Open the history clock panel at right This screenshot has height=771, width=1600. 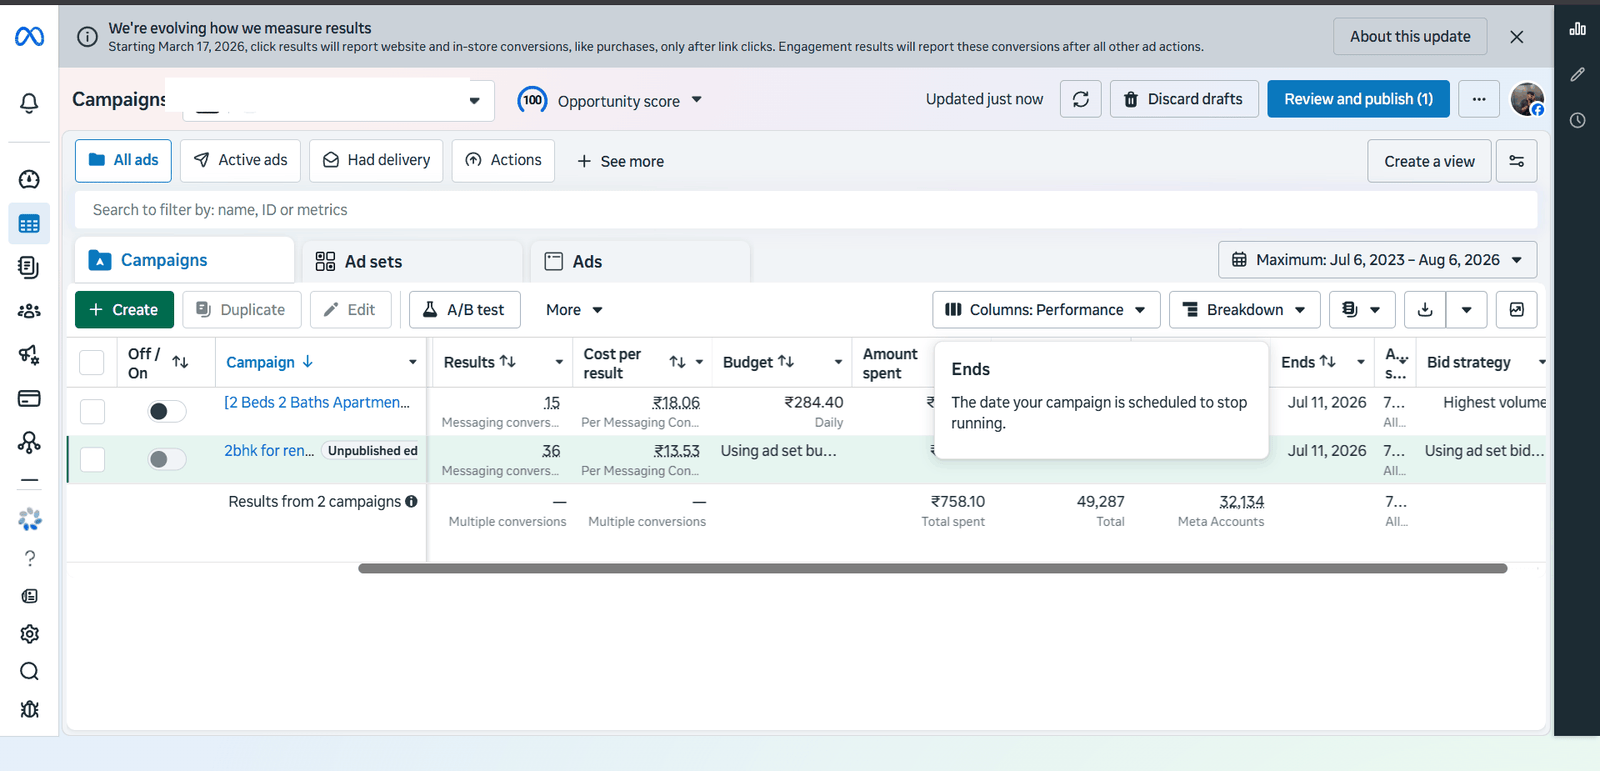(x=1578, y=120)
